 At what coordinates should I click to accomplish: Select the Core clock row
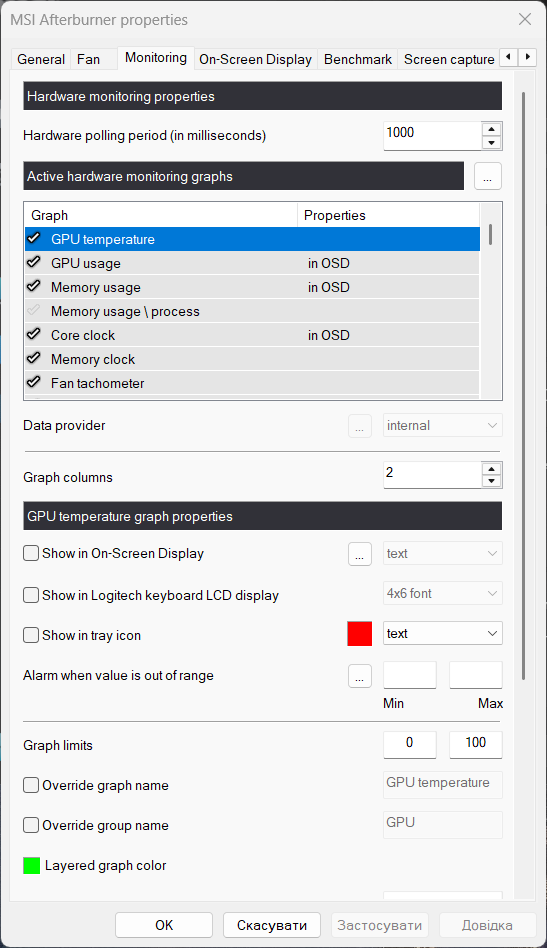(x=252, y=335)
